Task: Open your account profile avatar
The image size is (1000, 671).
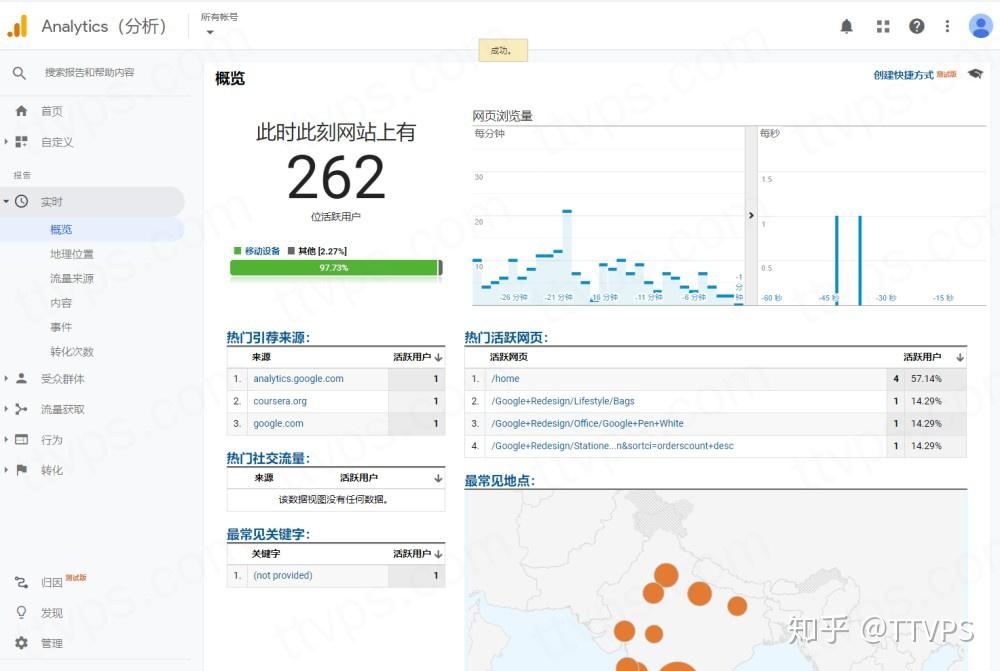Action: coord(980,26)
